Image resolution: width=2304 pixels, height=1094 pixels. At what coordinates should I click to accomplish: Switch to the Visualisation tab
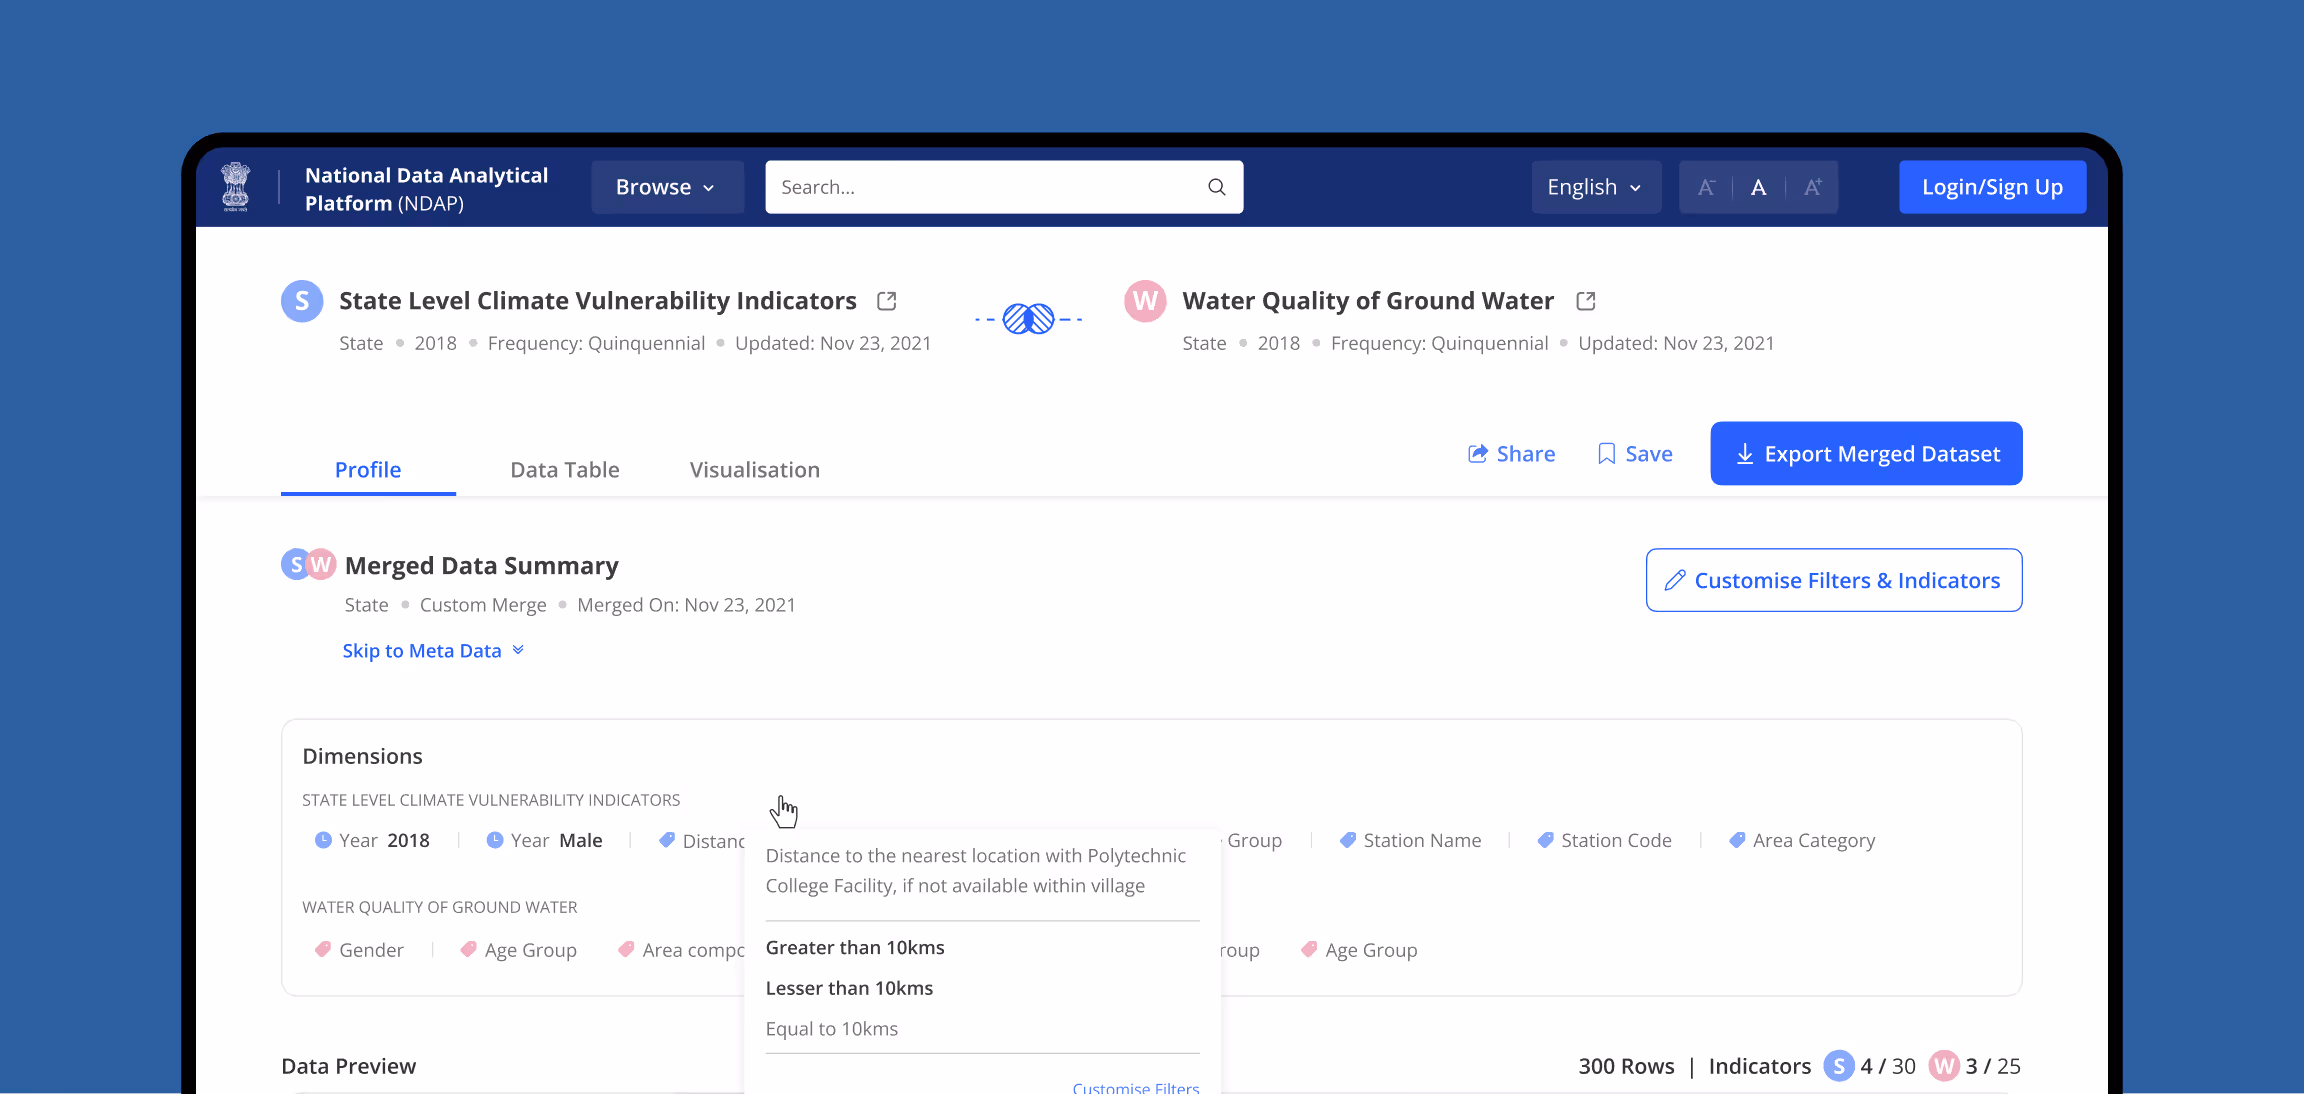pos(755,470)
